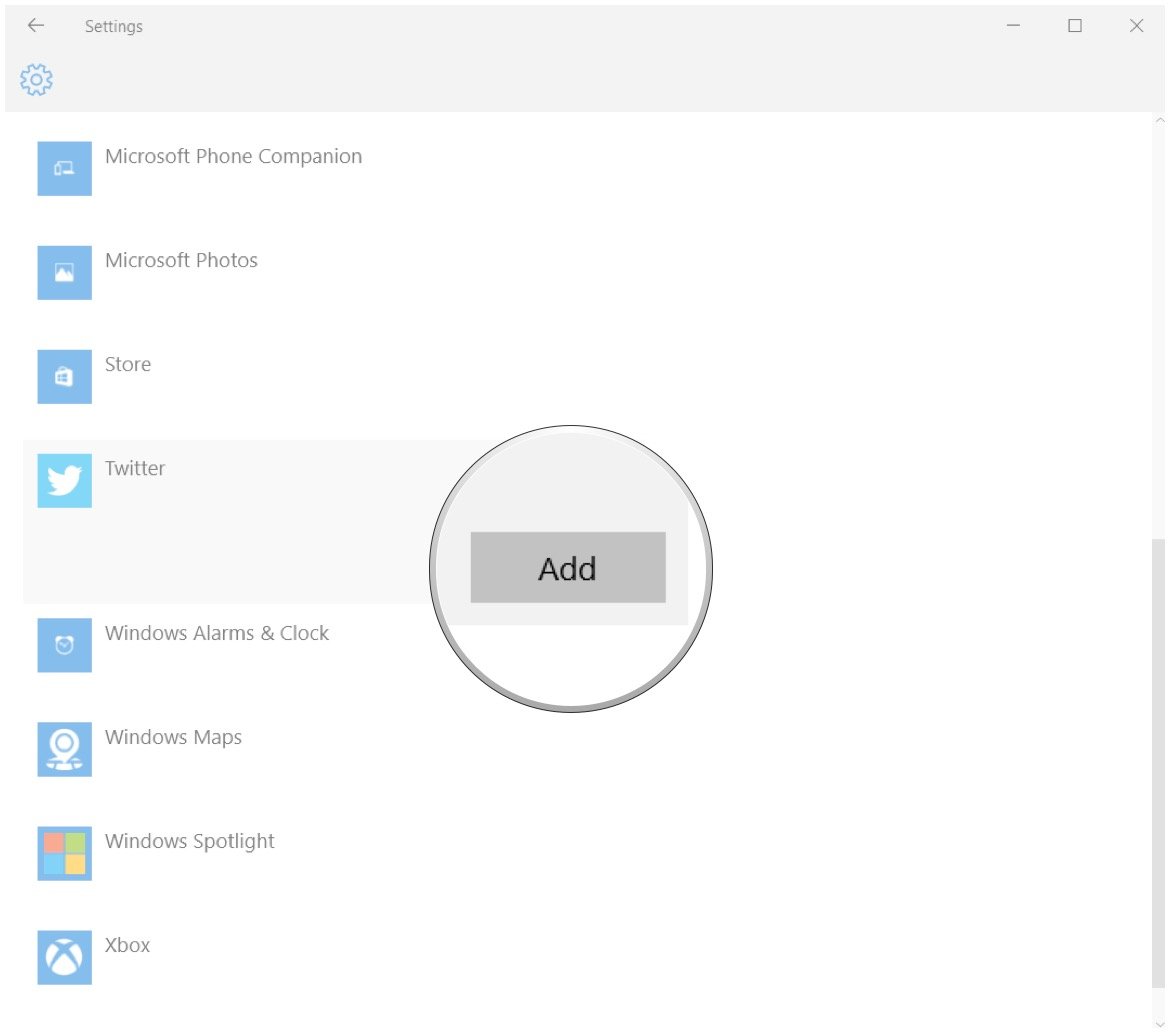Click the Windows Spotlight icon
Screen dimensions: 1170x1032
pyautogui.click(x=64, y=853)
